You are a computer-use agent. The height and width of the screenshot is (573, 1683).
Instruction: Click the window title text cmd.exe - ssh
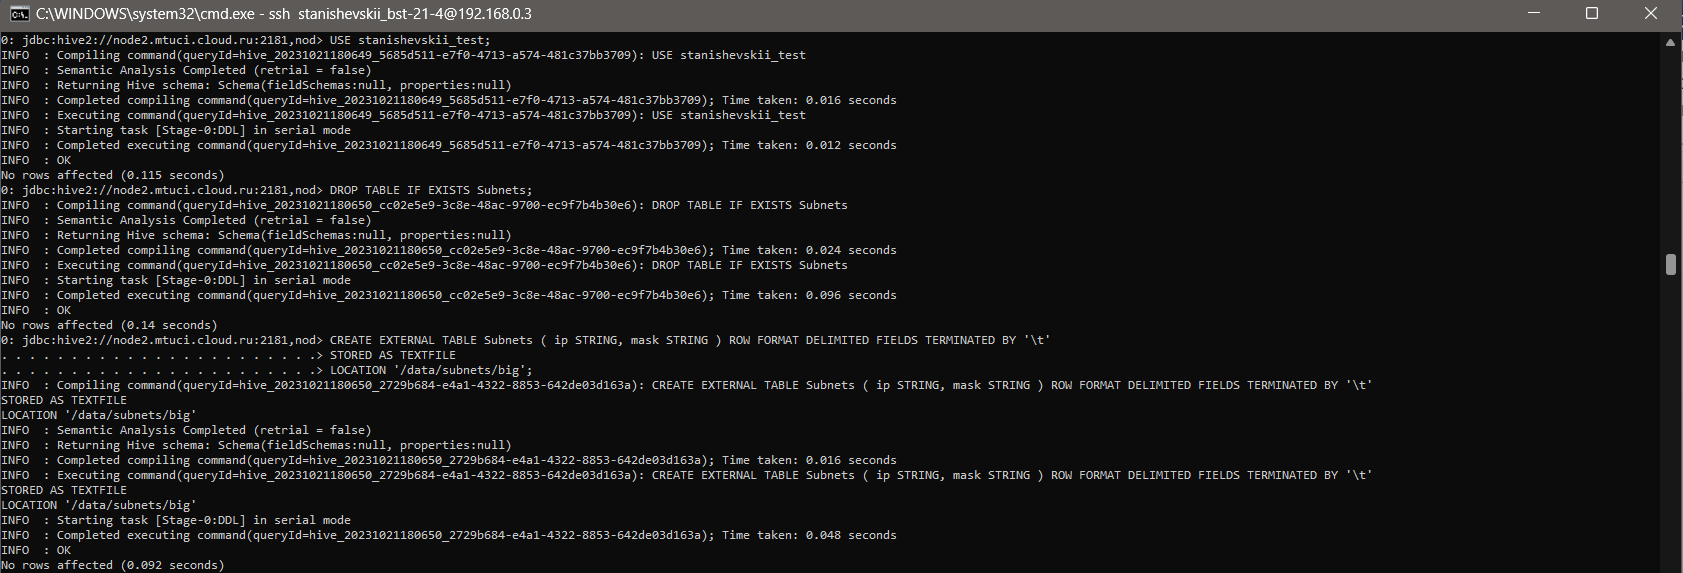(x=284, y=14)
